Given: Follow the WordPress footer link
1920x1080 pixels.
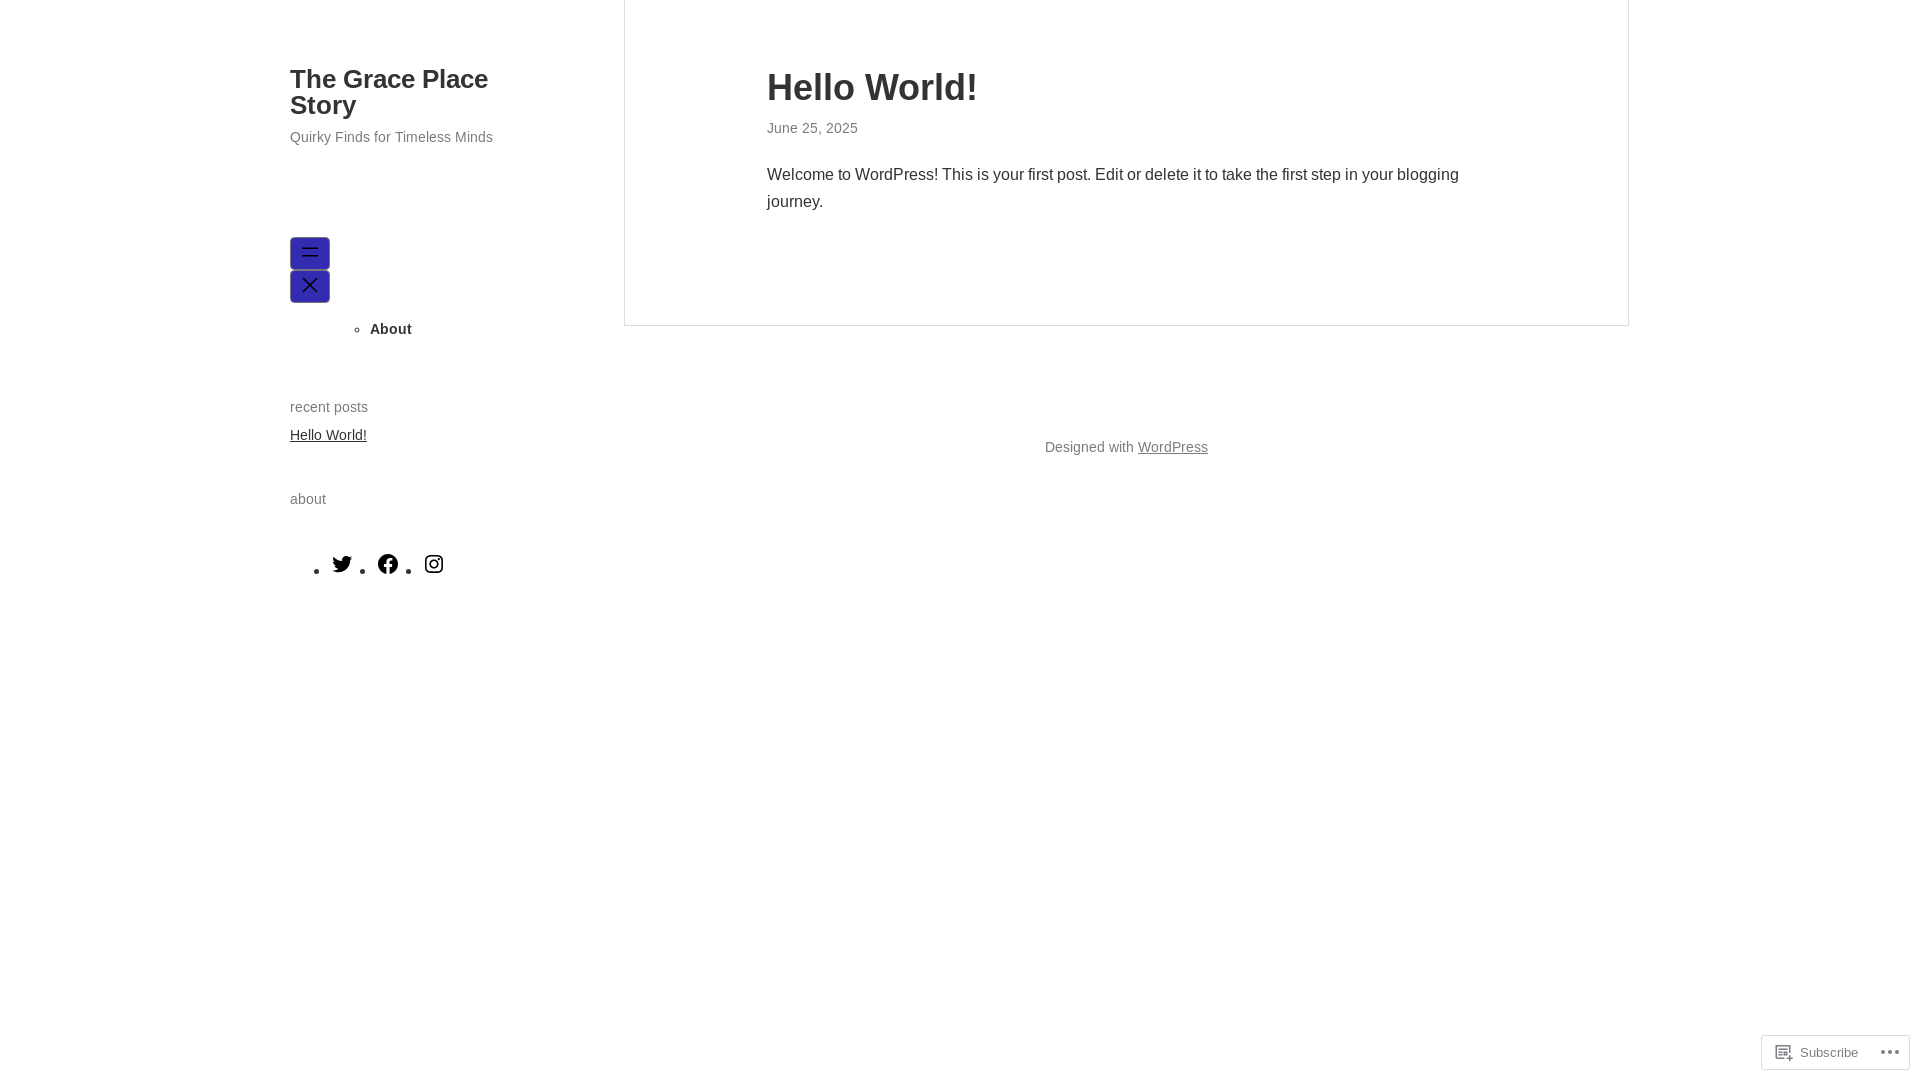Looking at the screenshot, I should coord(1172,447).
